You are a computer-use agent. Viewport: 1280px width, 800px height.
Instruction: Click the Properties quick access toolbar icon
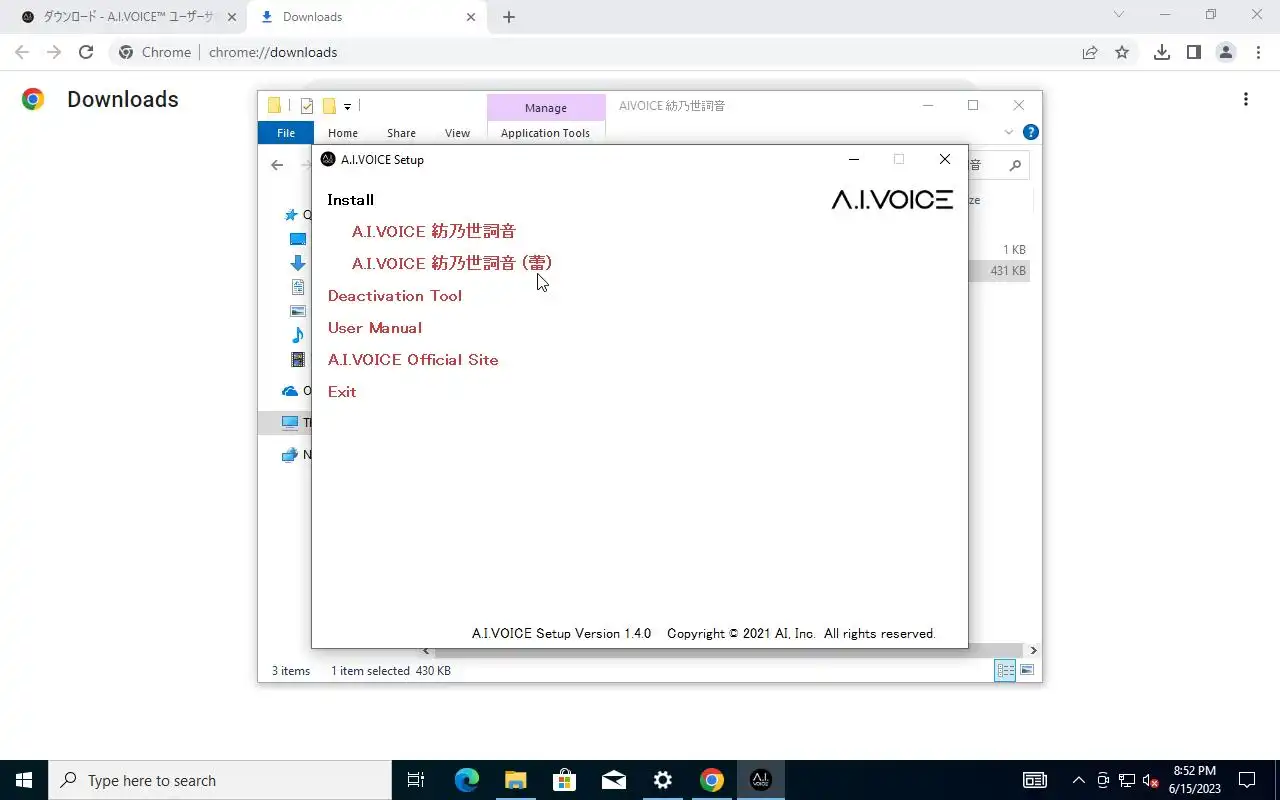tap(307, 106)
